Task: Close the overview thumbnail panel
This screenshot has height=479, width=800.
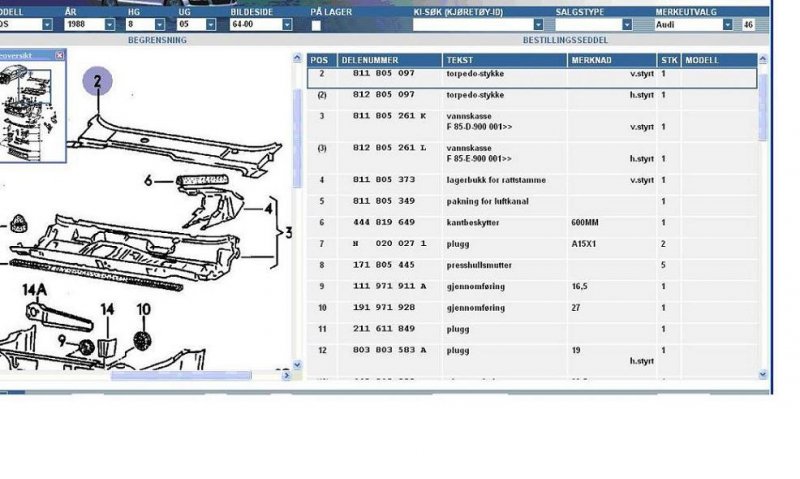Action: (x=59, y=55)
